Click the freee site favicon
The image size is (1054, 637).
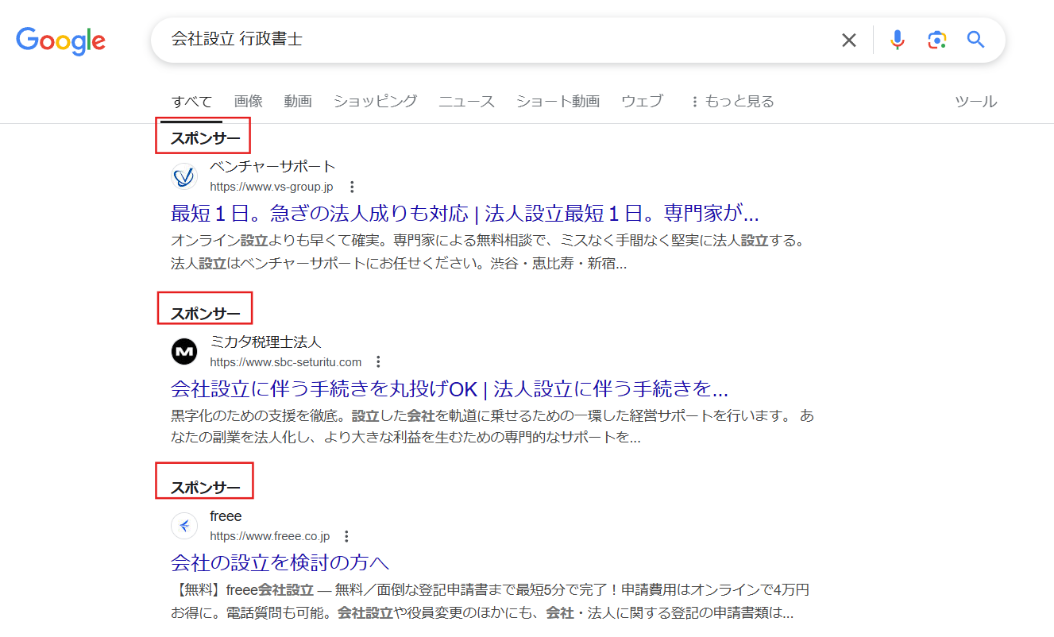click(184, 525)
